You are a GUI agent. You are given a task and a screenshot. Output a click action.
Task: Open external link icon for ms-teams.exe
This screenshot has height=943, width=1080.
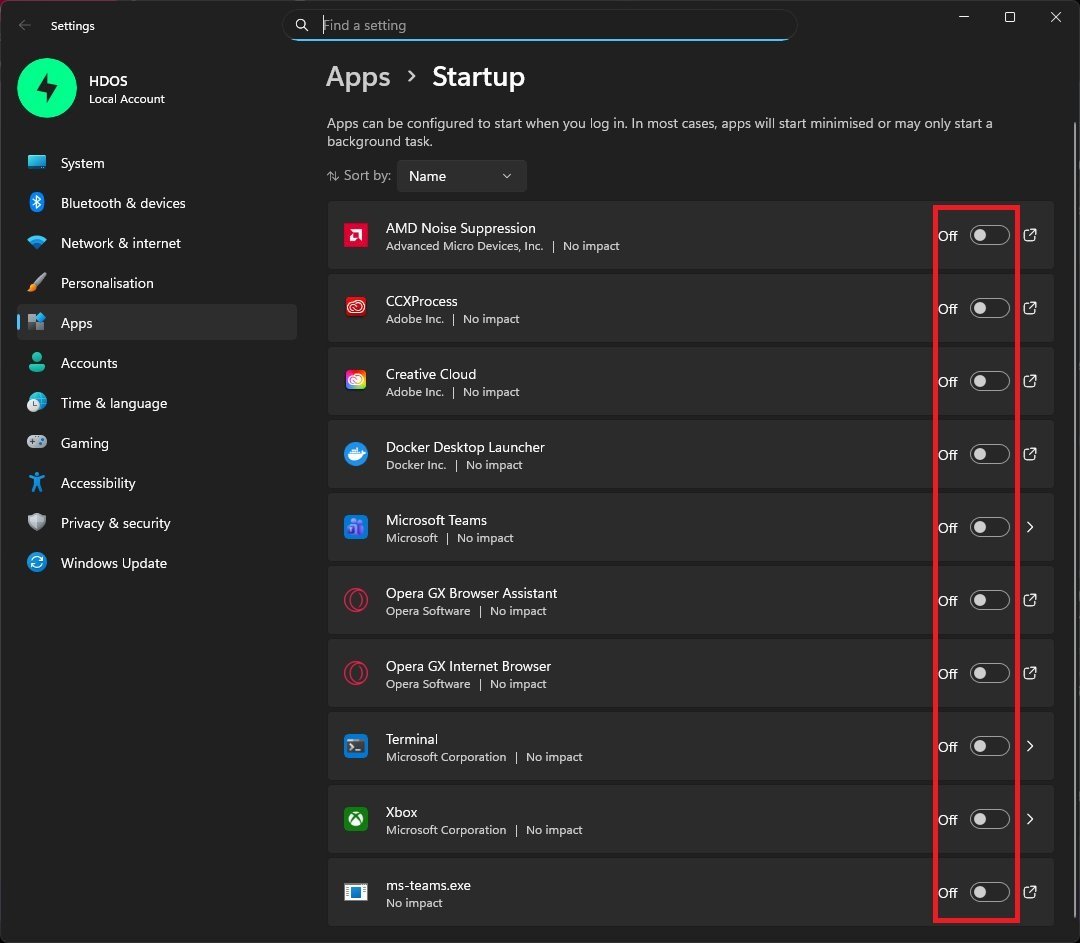pos(1030,893)
